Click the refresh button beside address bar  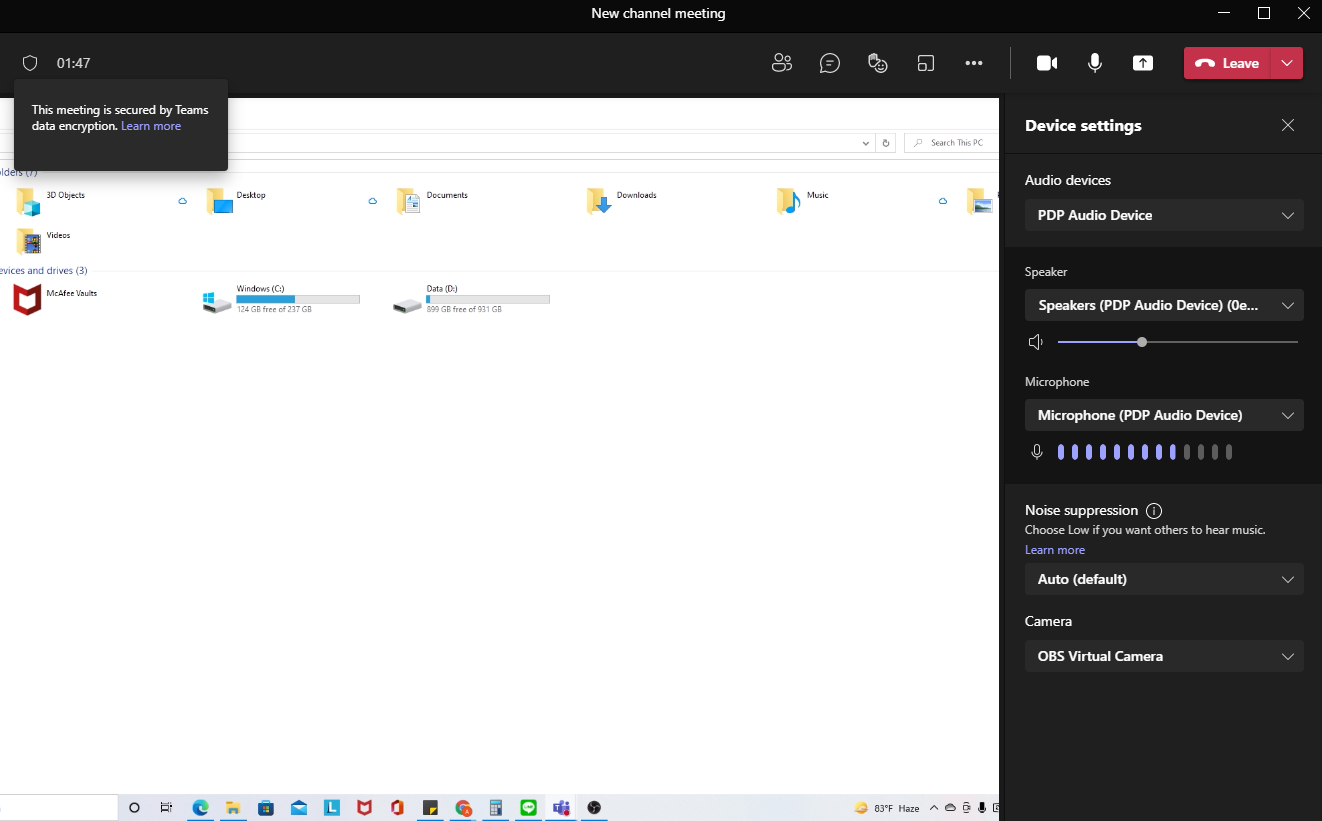886,143
